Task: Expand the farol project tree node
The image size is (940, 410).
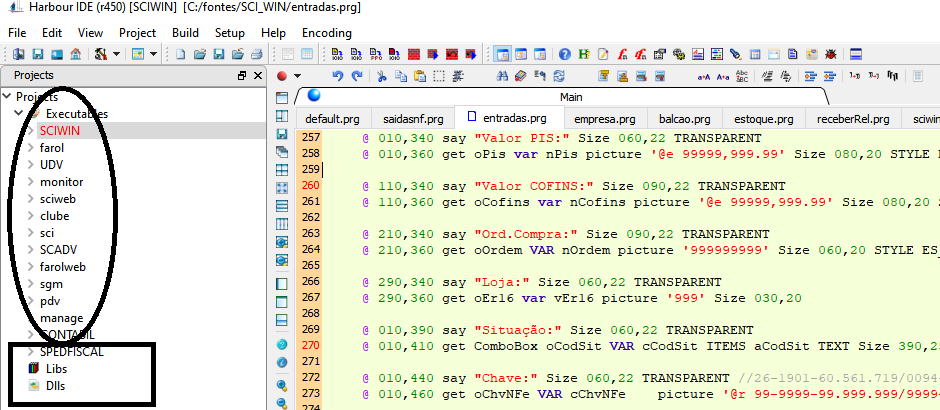Action: tap(28, 148)
